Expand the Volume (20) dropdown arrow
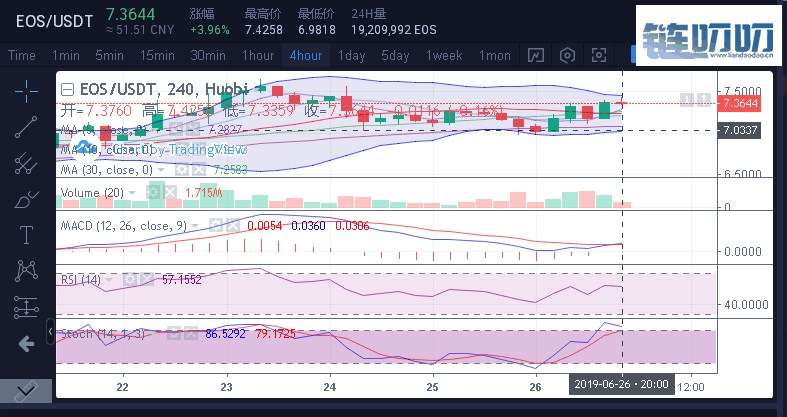The width and height of the screenshot is (787, 417). (x=133, y=192)
